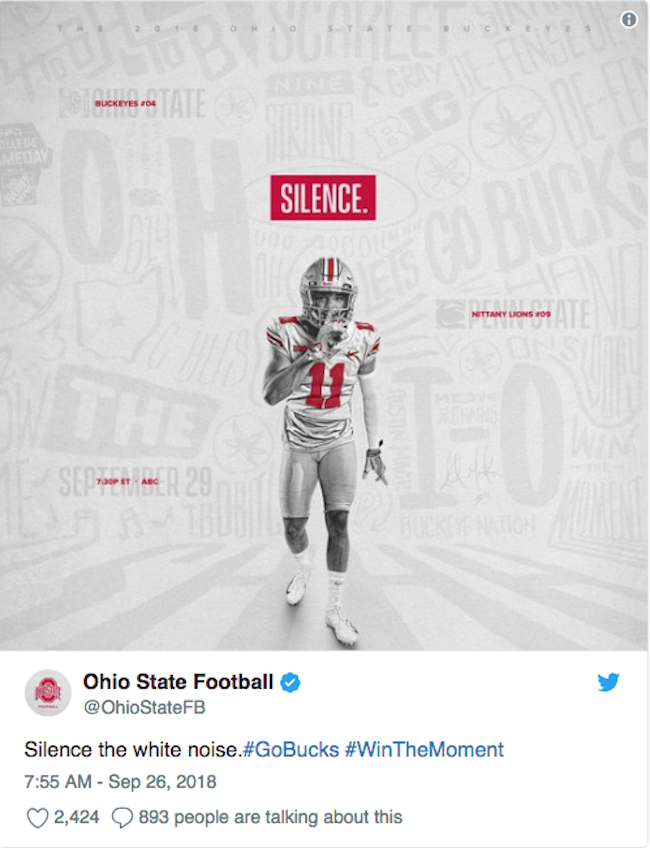This screenshot has width=650, height=848.
Task: Click the tweet text Silence the white noise
Action: click(133, 750)
